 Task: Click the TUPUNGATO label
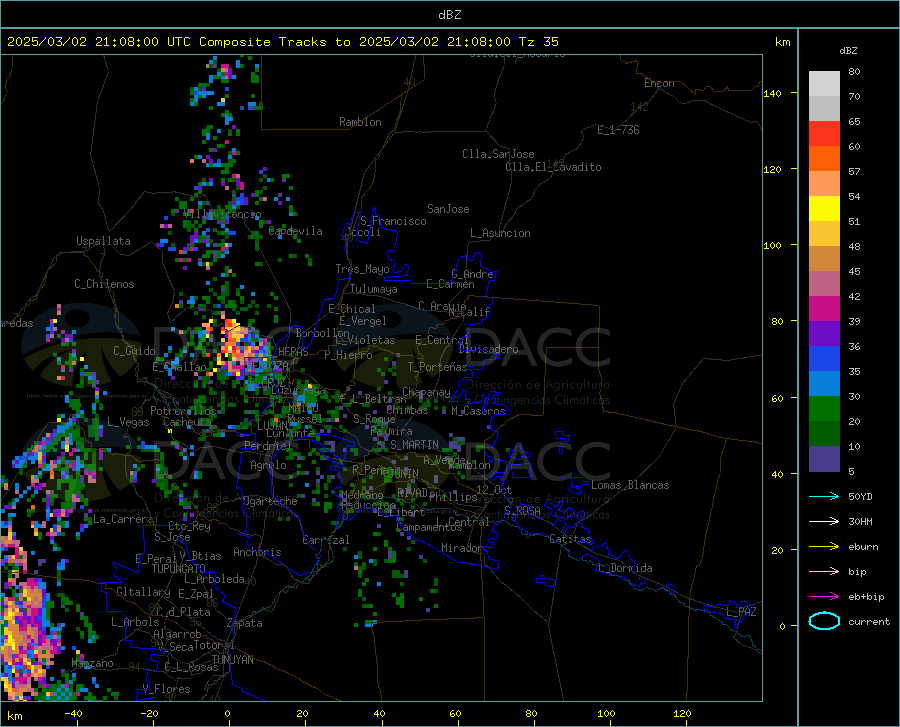pyautogui.click(x=179, y=569)
